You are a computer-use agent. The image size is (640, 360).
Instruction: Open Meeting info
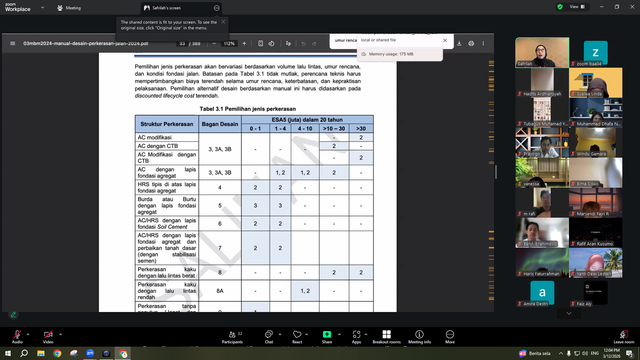pos(419,337)
